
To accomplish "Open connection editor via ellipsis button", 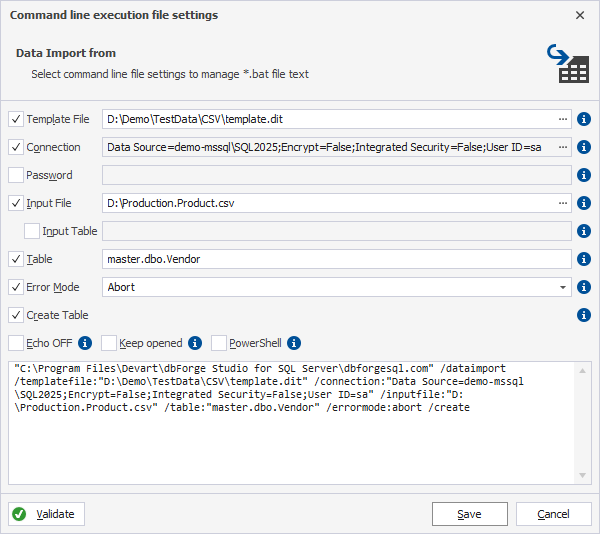I will point(562,147).
